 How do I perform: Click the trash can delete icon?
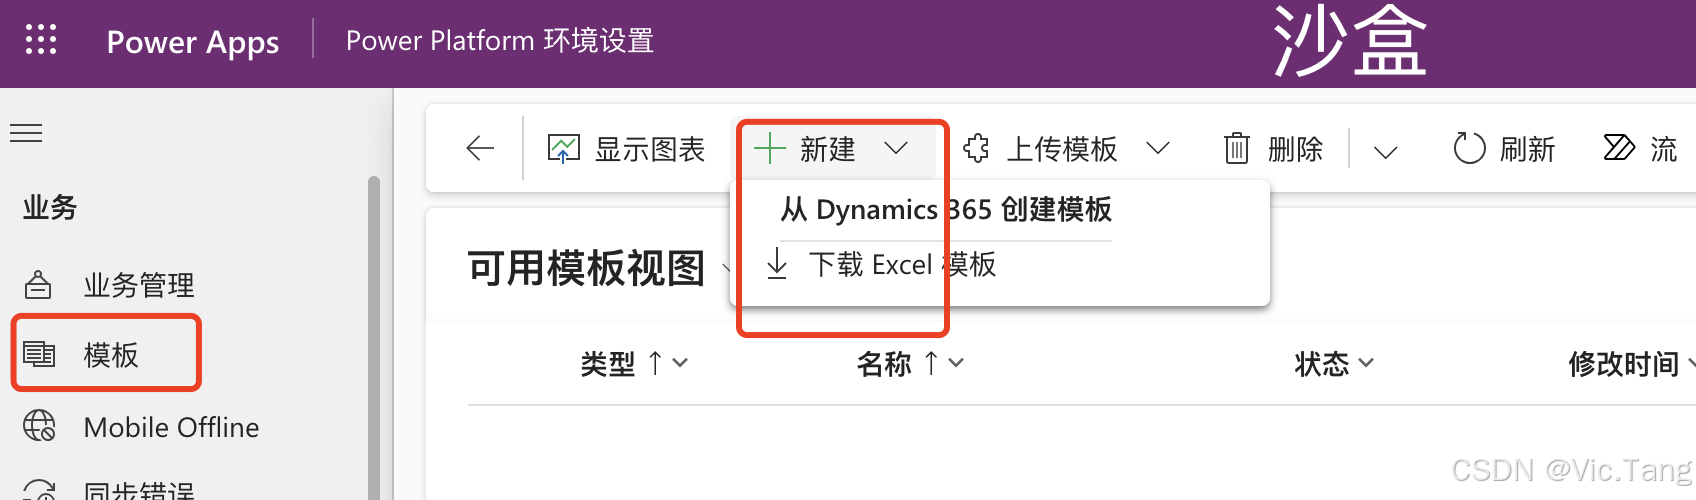pos(1237,149)
